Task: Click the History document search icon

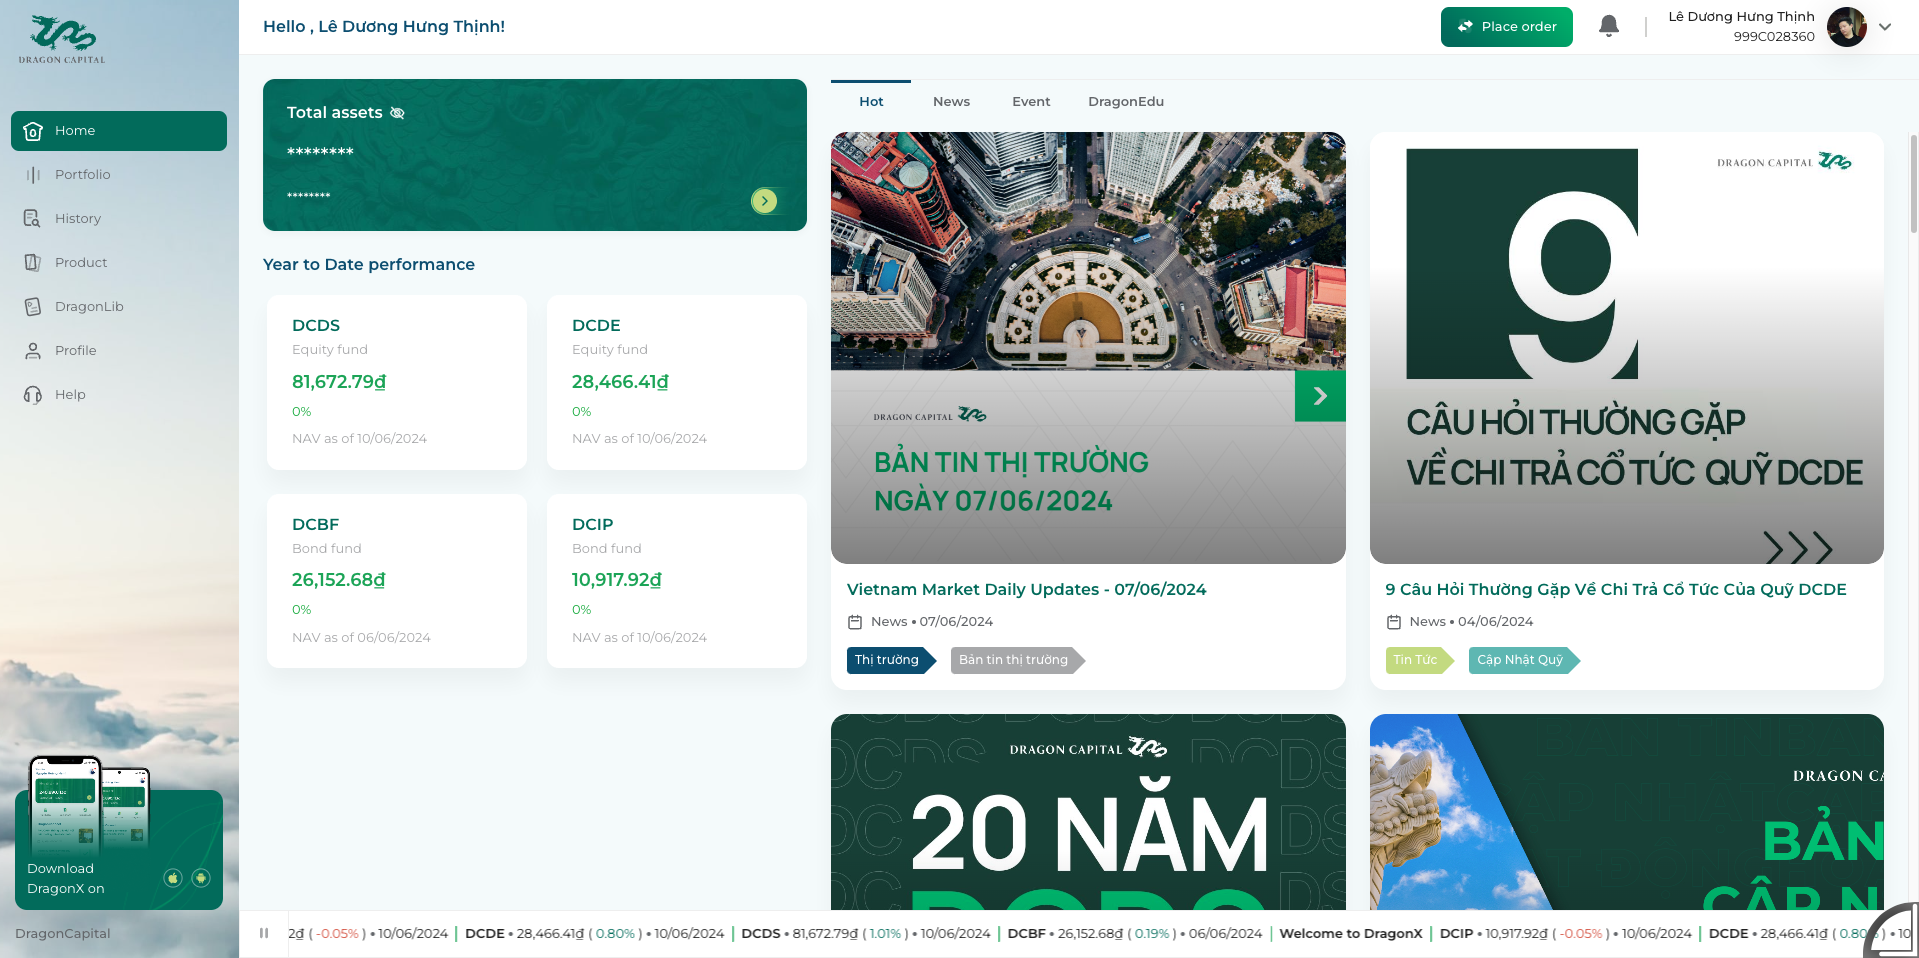Action: (x=33, y=219)
